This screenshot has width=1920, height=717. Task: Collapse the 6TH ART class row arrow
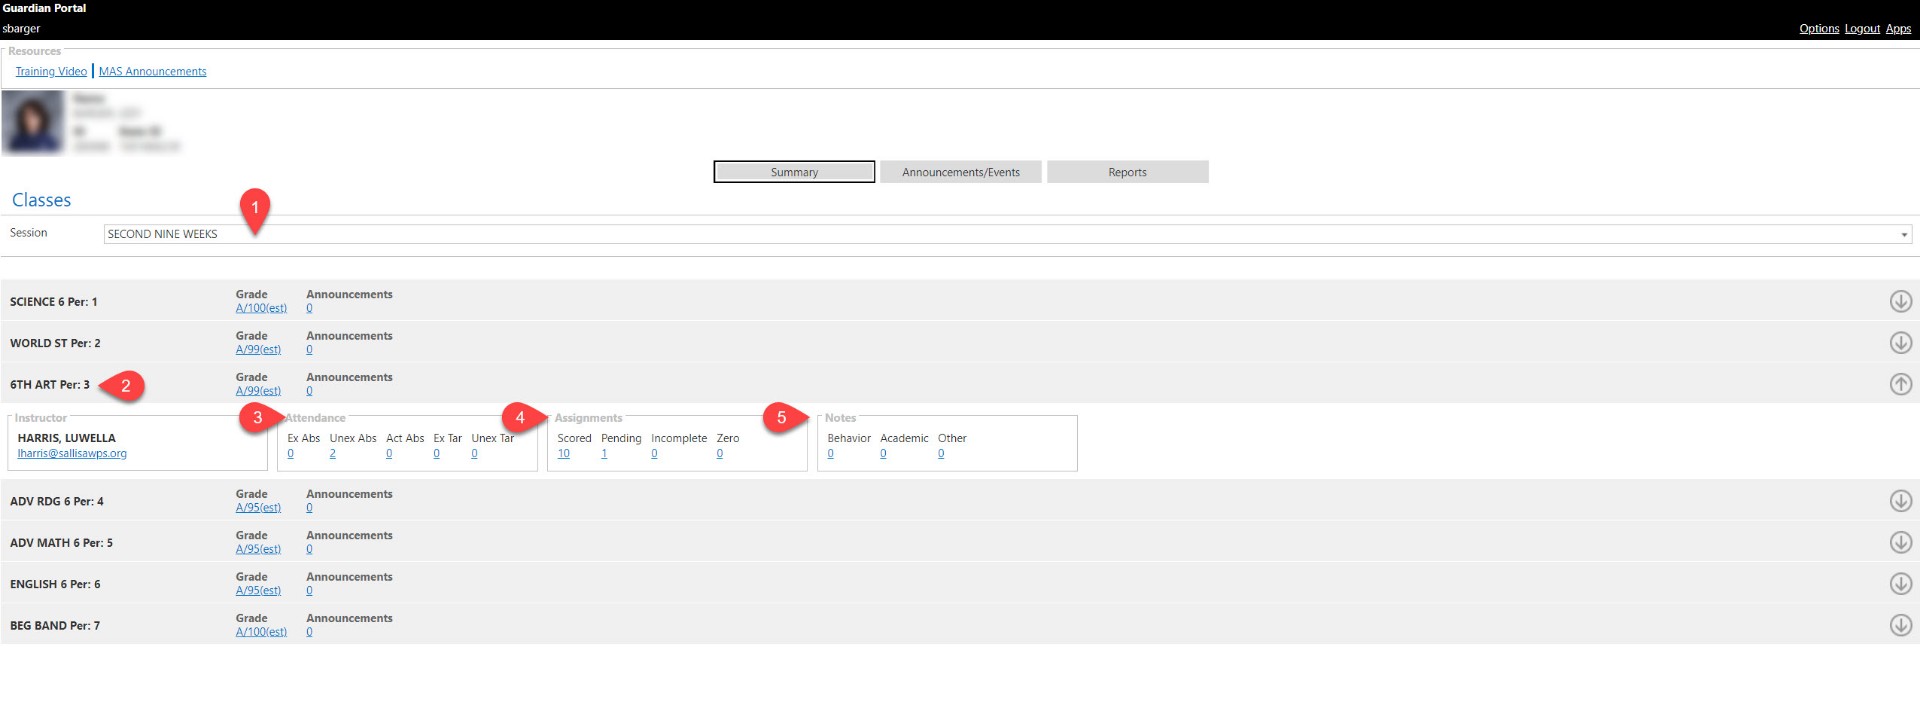[x=1900, y=384]
